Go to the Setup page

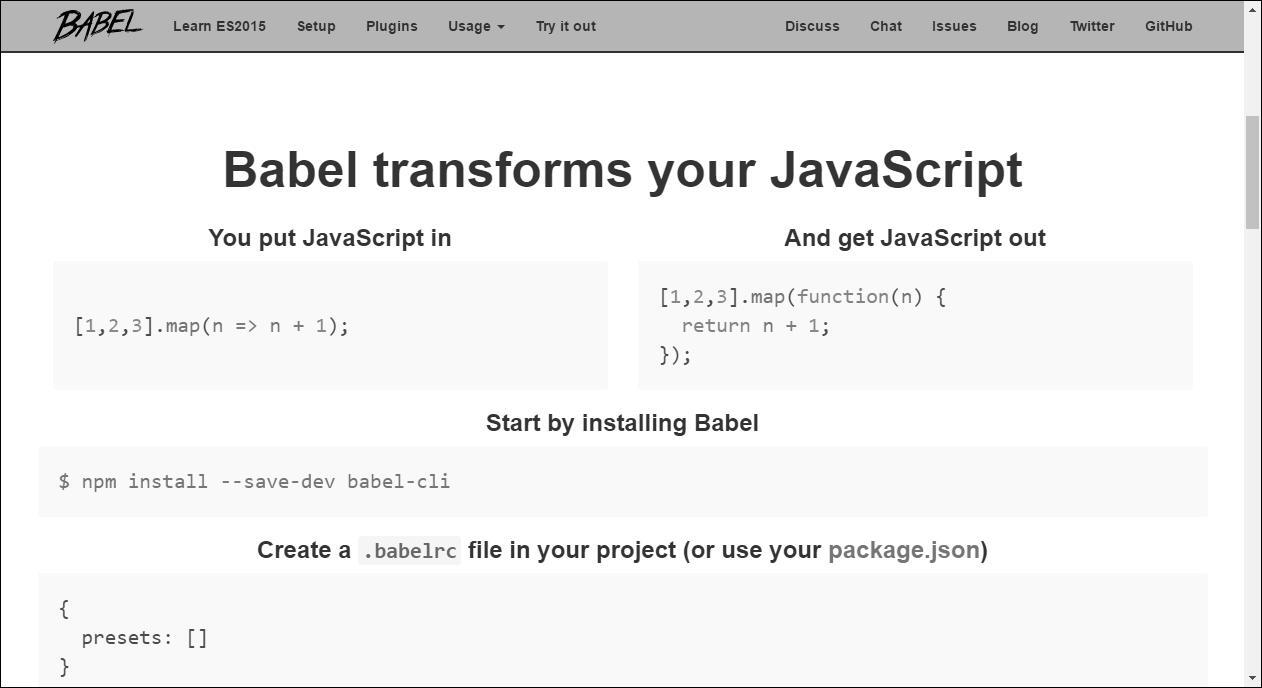pos(316,26)
